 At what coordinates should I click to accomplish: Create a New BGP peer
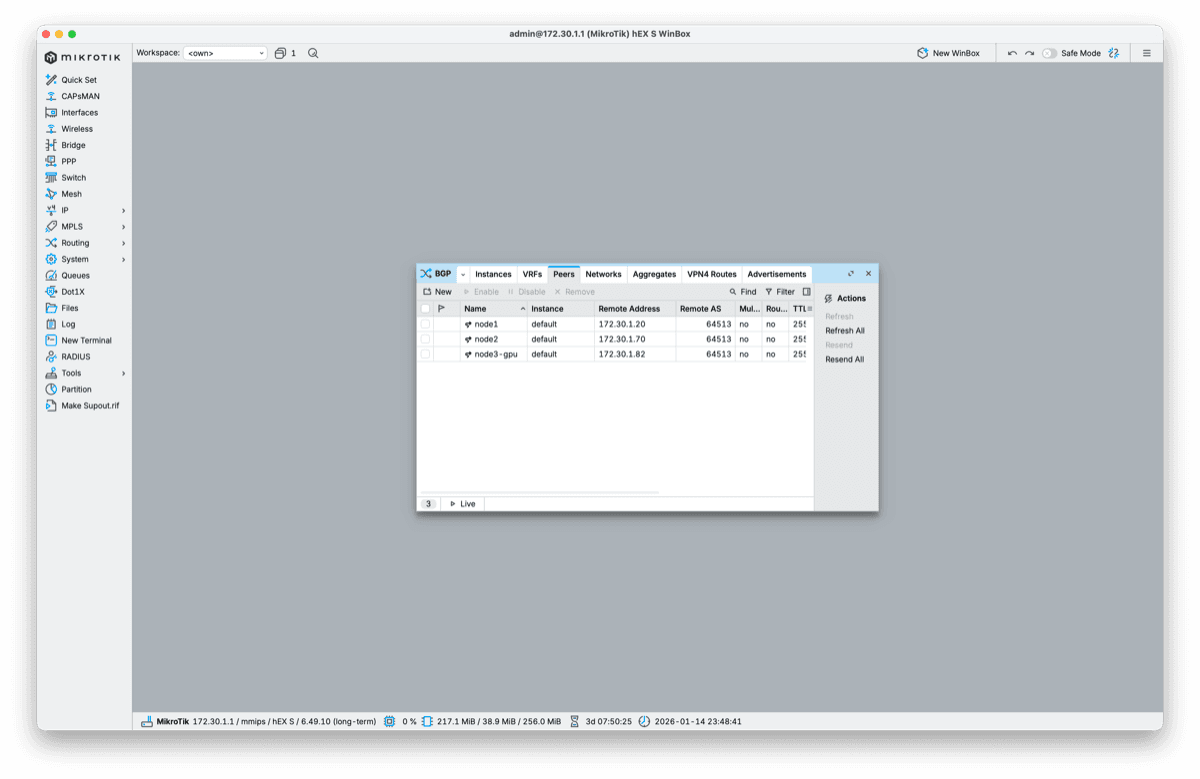tap(436, 291)
